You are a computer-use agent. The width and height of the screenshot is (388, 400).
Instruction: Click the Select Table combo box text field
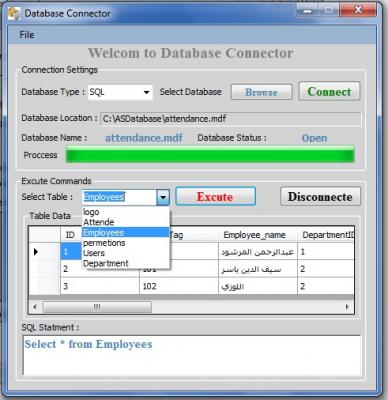[119, 197]
